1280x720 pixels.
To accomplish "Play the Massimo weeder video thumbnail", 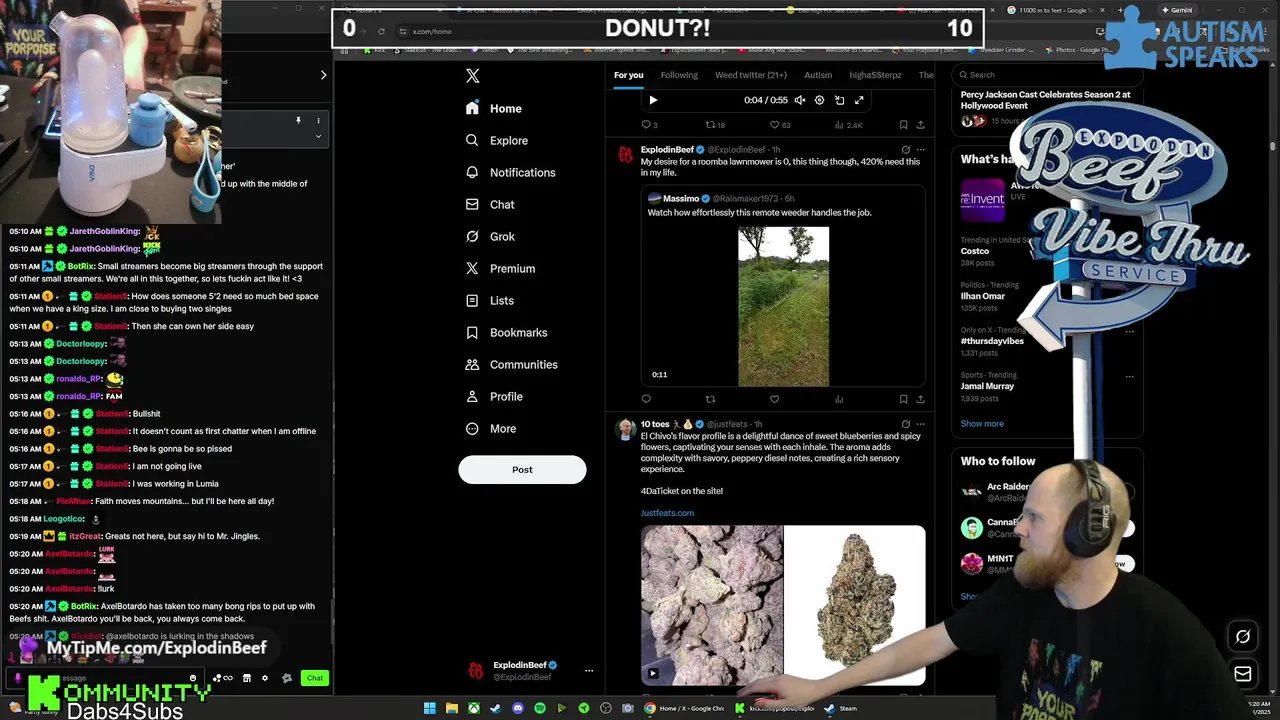I will [783, 306].
